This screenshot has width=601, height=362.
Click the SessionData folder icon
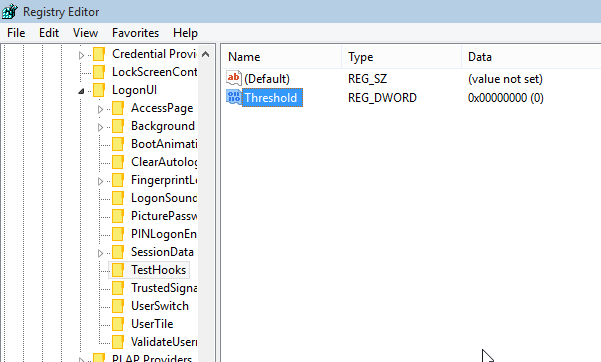pos(118,252)
